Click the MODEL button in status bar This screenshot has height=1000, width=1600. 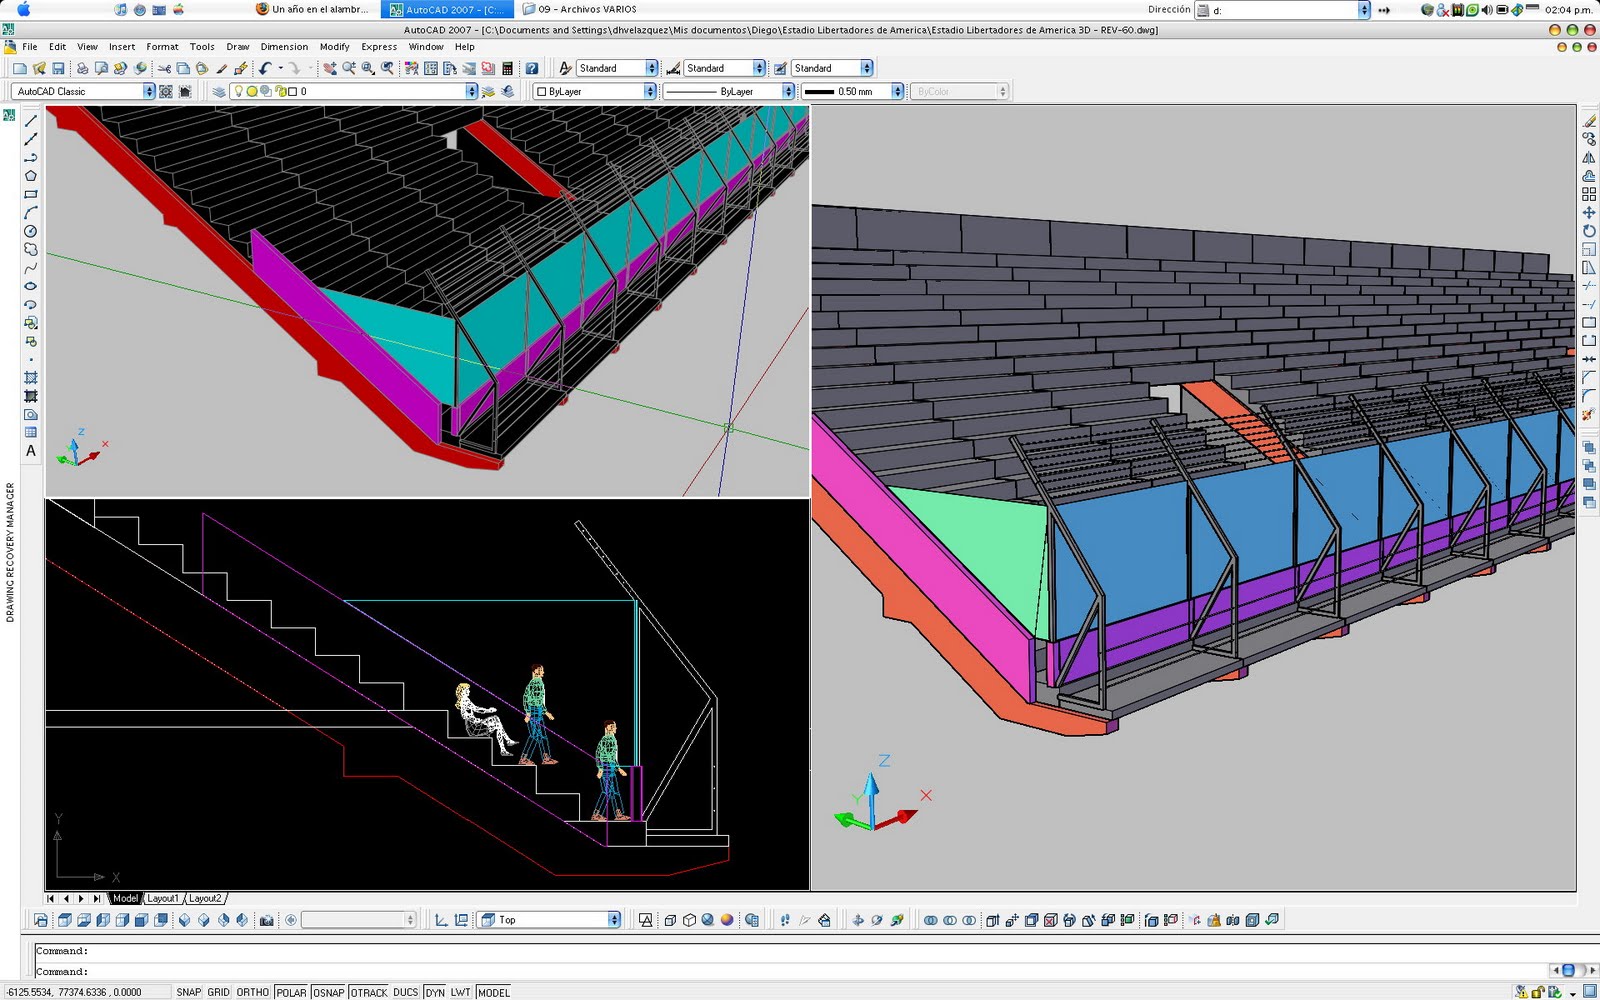click(x=494, y=992)
